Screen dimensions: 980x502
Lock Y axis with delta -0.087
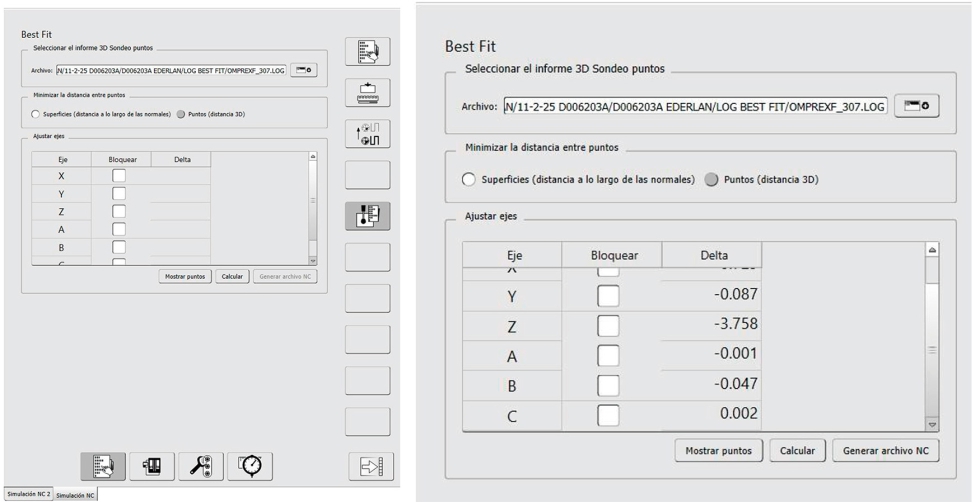point(608,296)
